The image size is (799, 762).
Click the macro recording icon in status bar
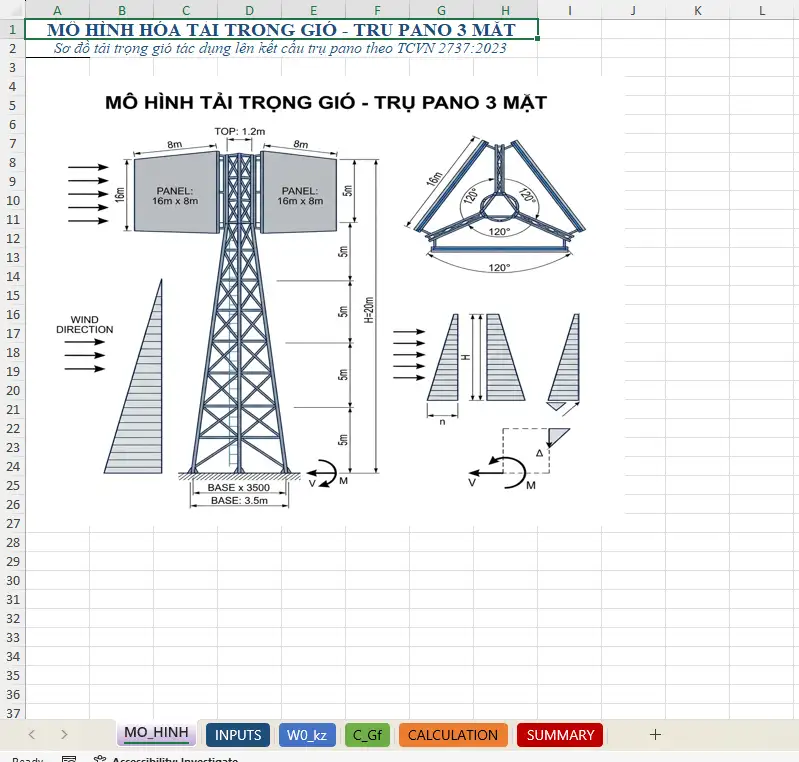69,759
